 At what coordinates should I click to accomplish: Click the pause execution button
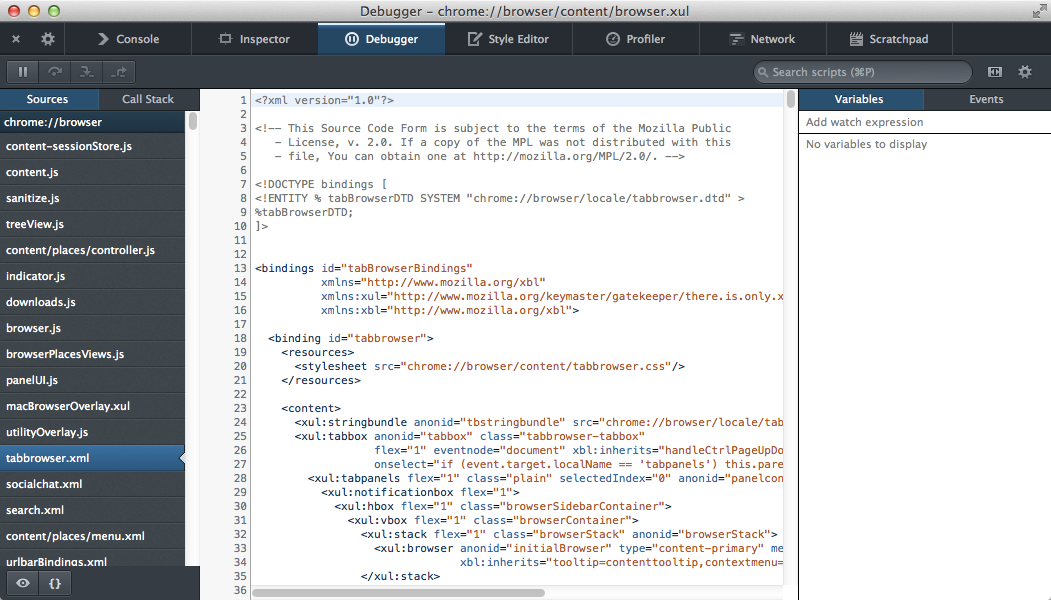(23, 72)
